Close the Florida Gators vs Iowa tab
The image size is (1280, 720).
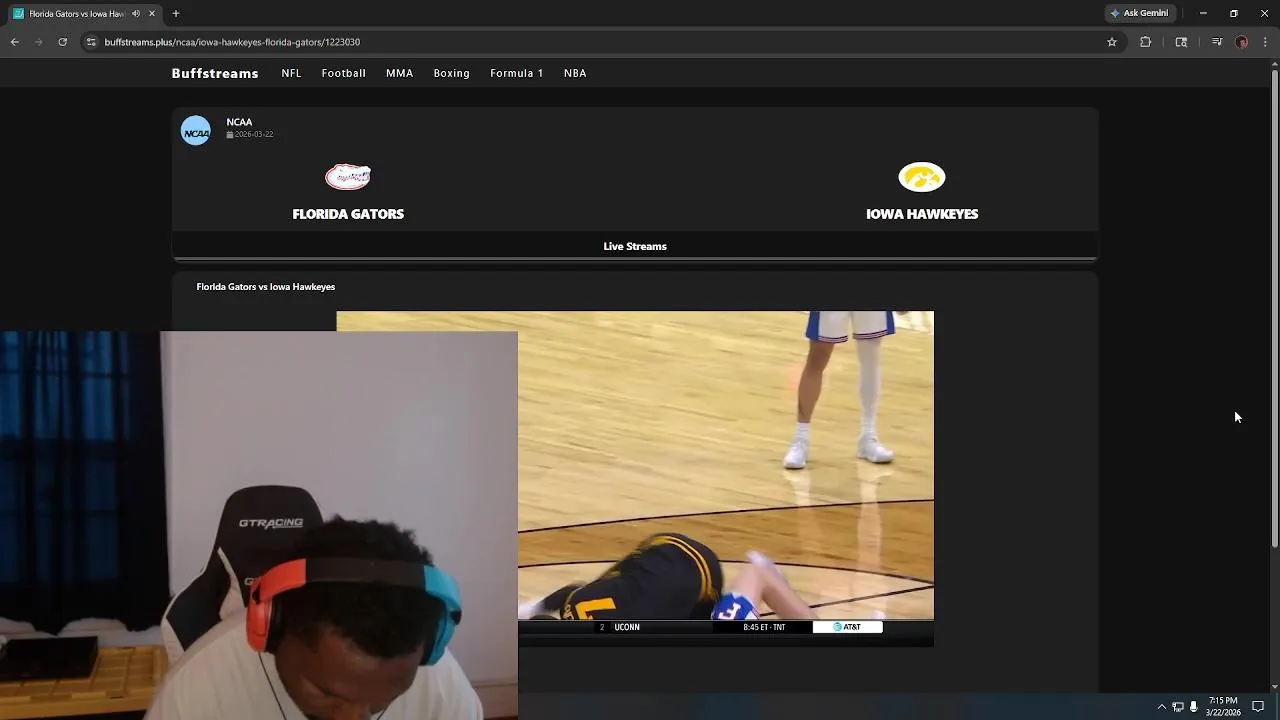152,14
